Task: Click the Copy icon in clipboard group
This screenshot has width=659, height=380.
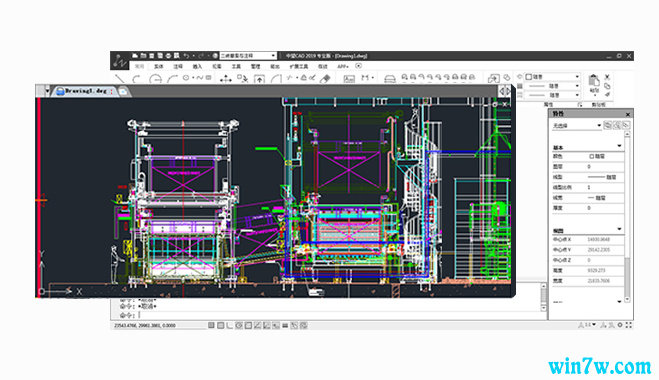Action: coord(607,86)
